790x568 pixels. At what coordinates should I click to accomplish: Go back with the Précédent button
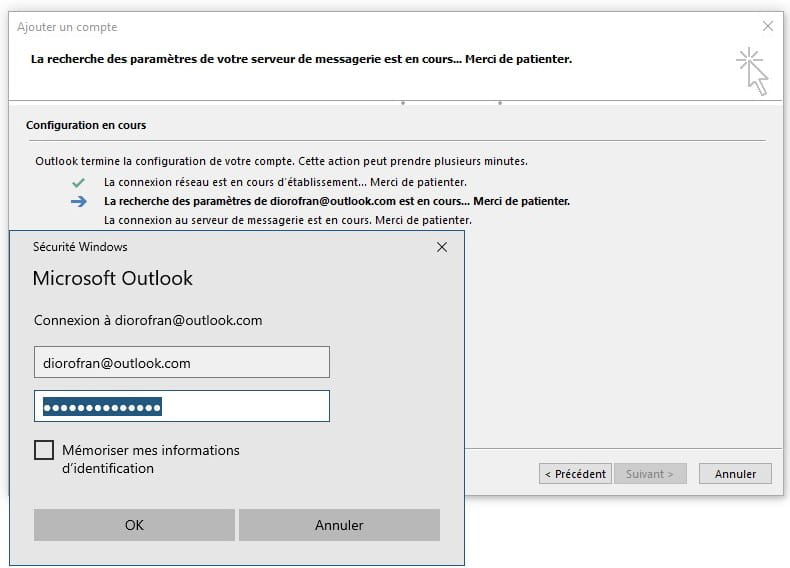point(575,474)
